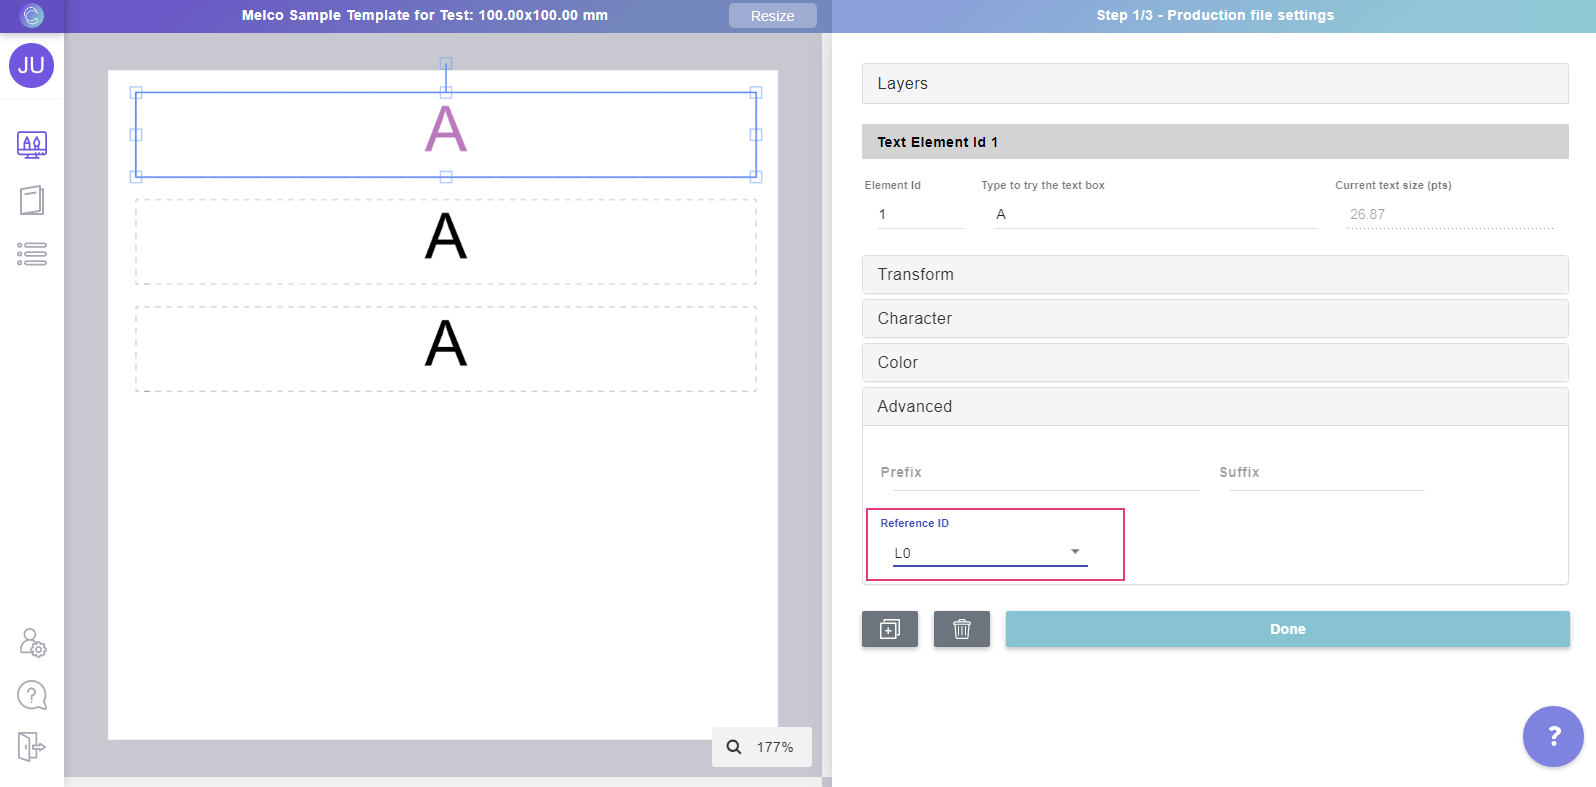Click the Resize button
Viewport: 1596px width, 787px height.
[x=772, y=16]
